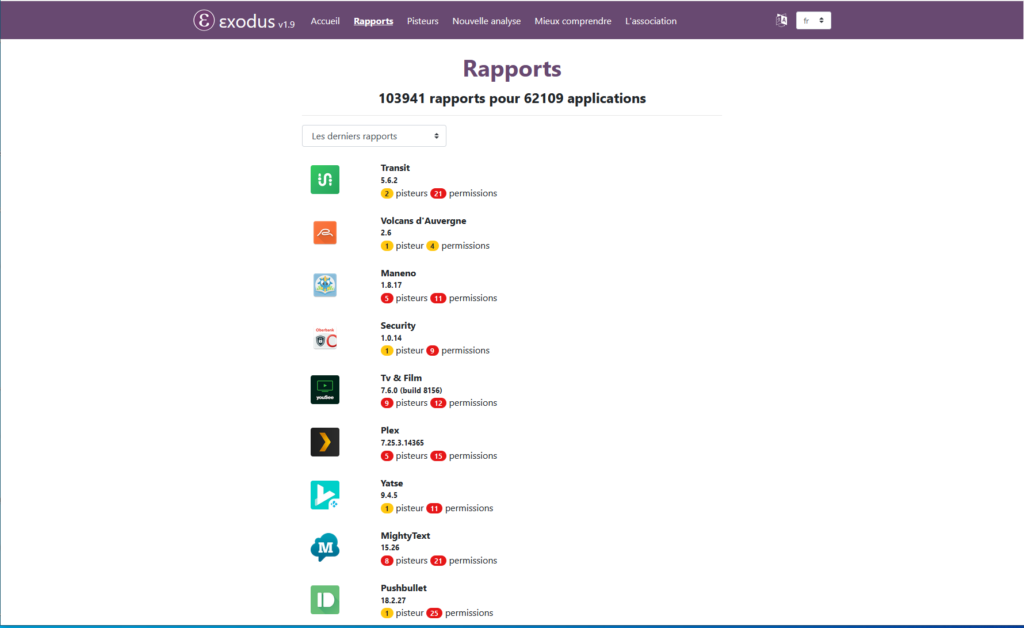Click version text '15.26'

pos(390,548)
